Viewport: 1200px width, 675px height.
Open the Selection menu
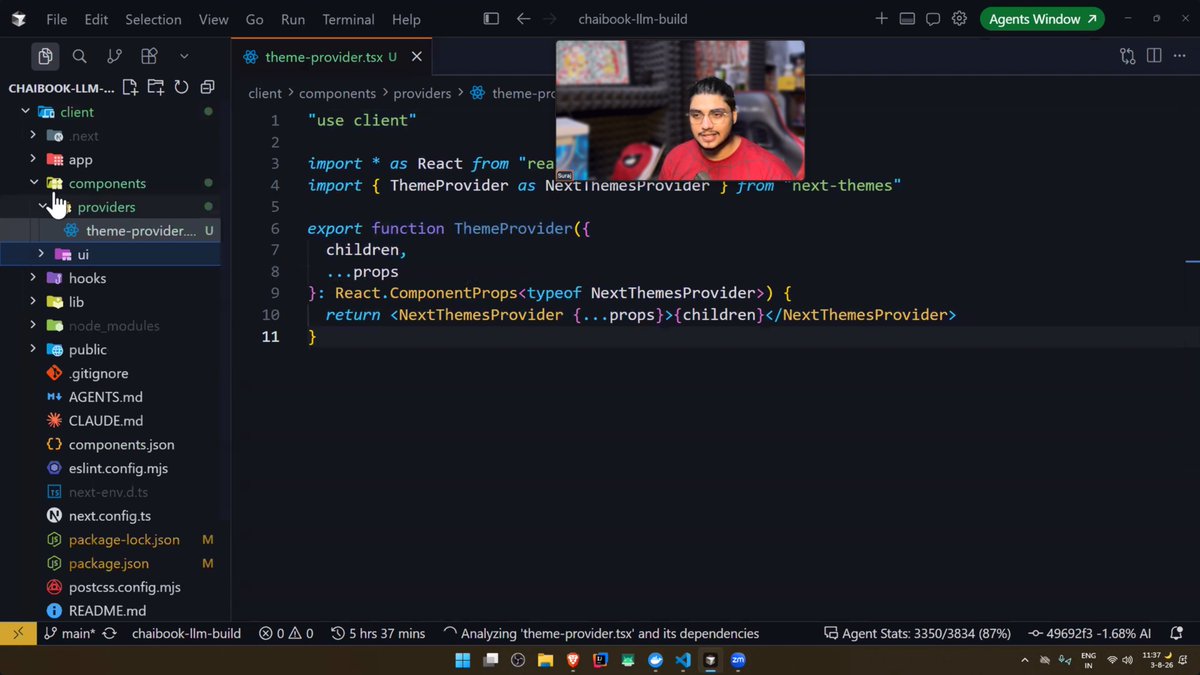click(x=153, y=19)
